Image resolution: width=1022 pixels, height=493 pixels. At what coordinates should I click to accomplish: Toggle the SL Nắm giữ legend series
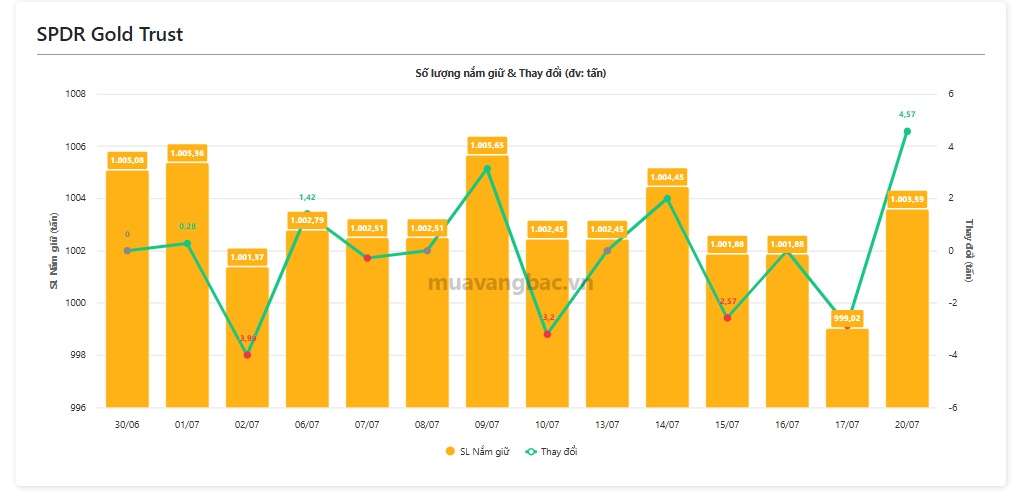(x=477, y=451)
